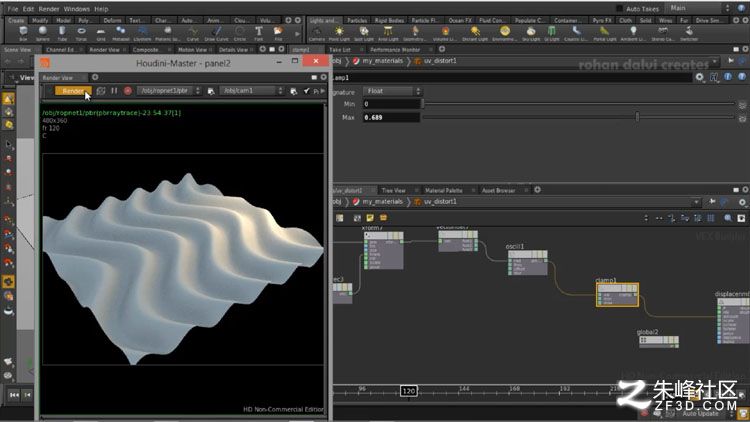This screenshot has width=750, height=422.
Task: Stop the render with red button
Action: pos(128,90)
